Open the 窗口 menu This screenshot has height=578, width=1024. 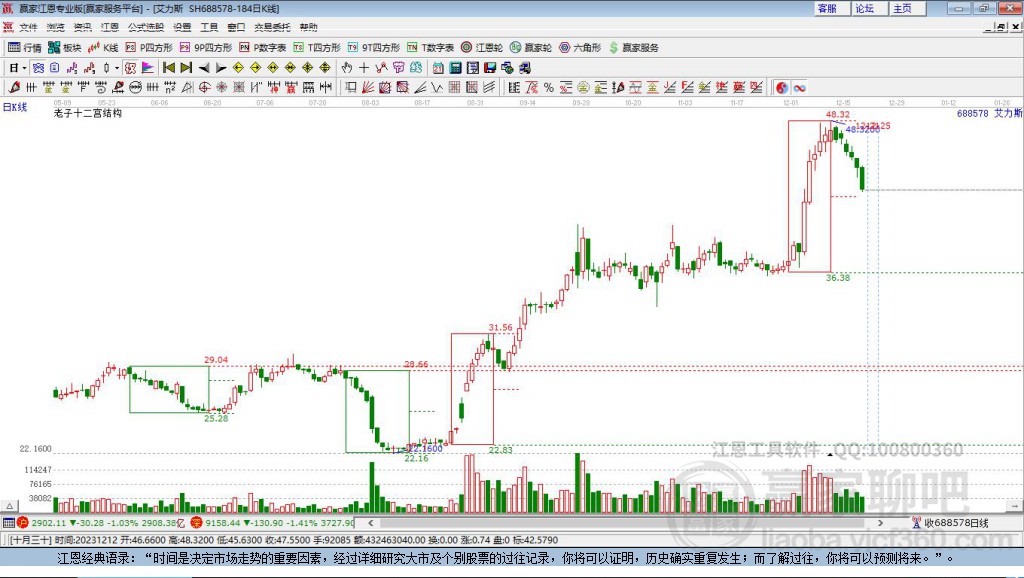coord(236,27)
